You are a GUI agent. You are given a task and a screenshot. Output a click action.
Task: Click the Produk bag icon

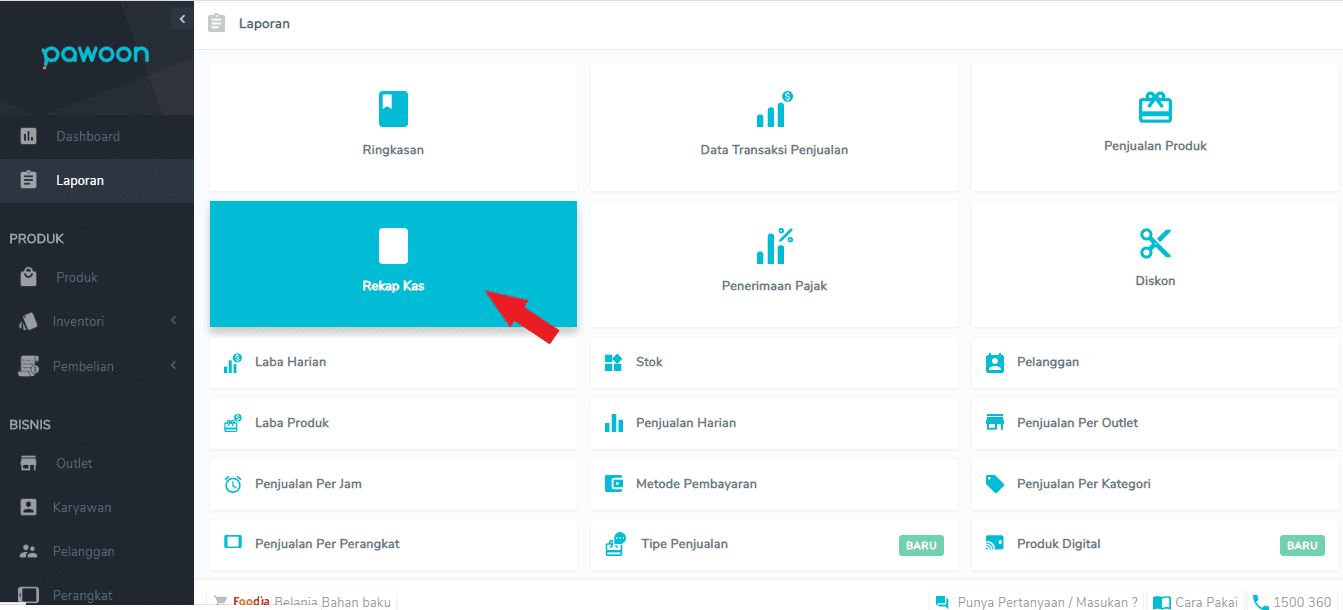(x=29, y=277)
